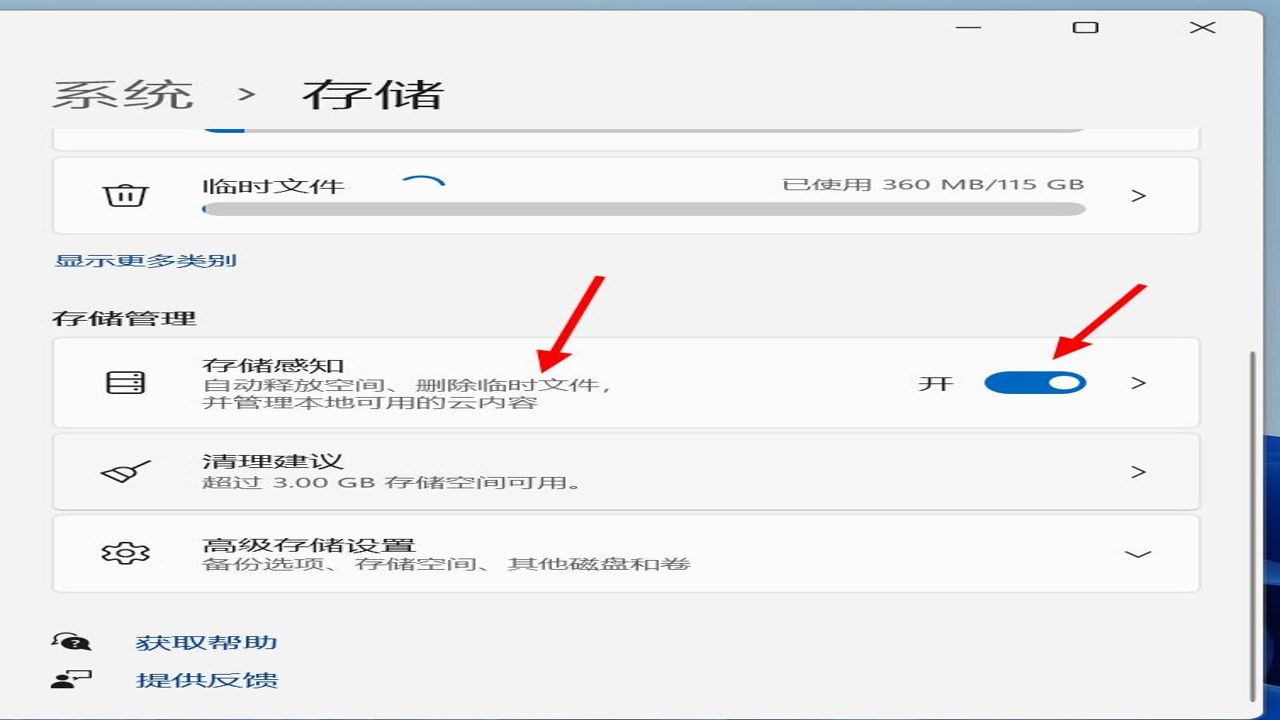Click the 存储管理 section heading
The width and height of the screenshot is (1280, 720).
[124, 318]
